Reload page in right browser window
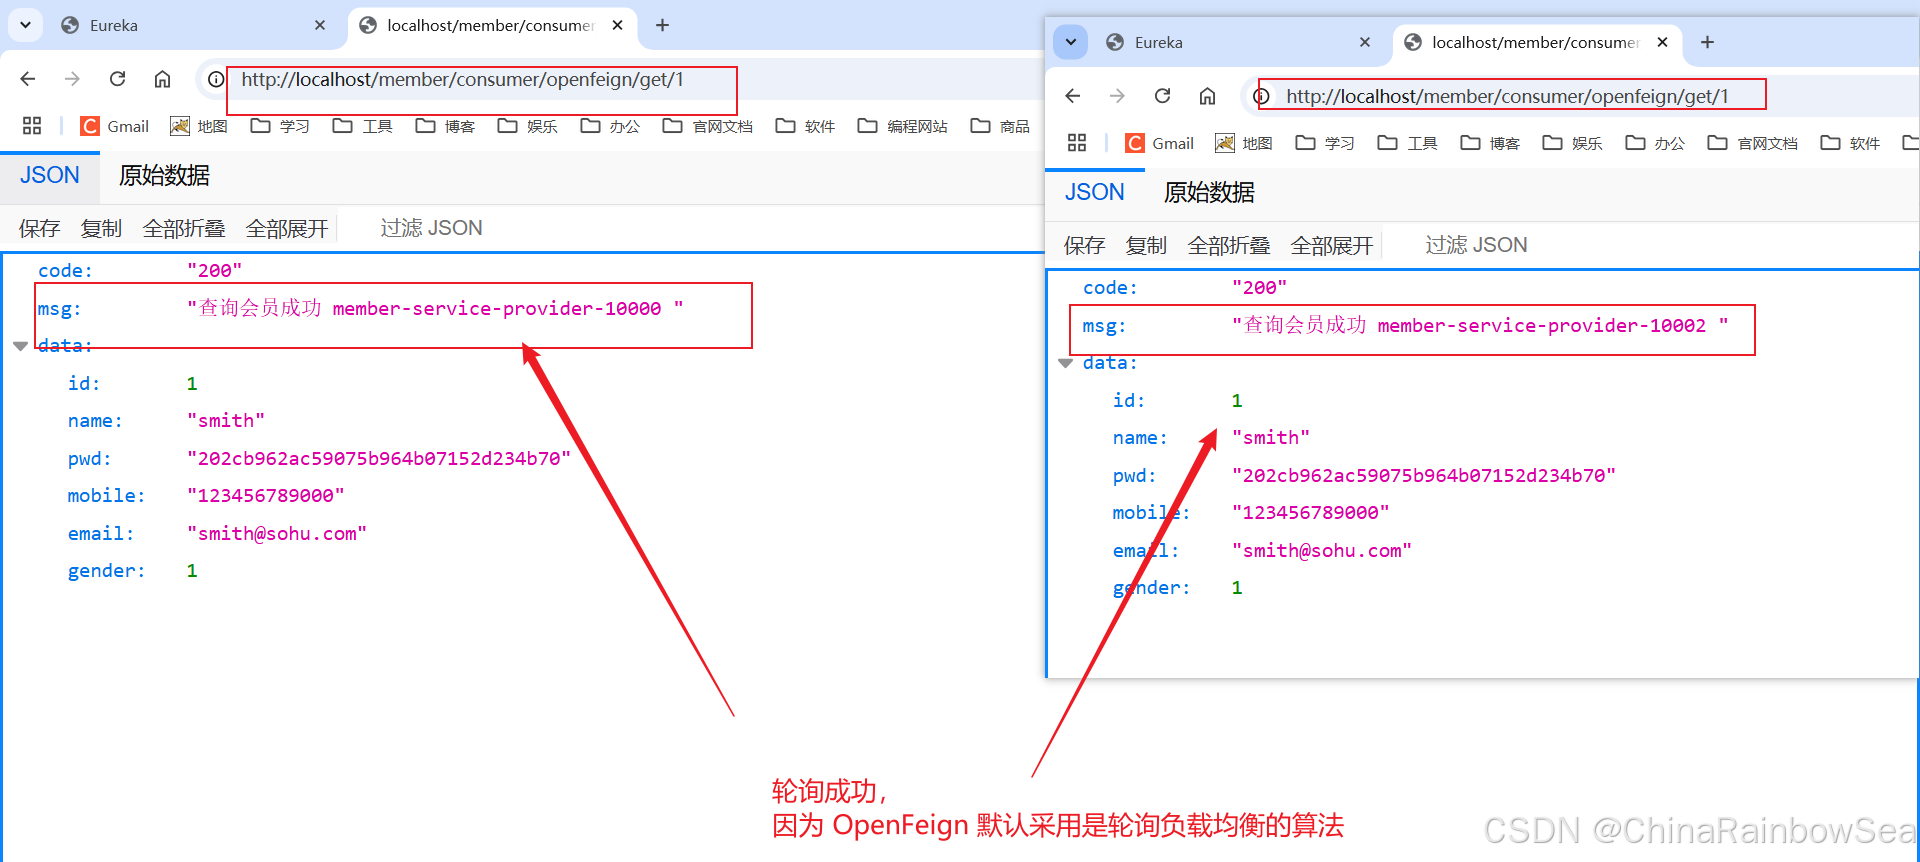The image size is (1920, 862). 1162,96
